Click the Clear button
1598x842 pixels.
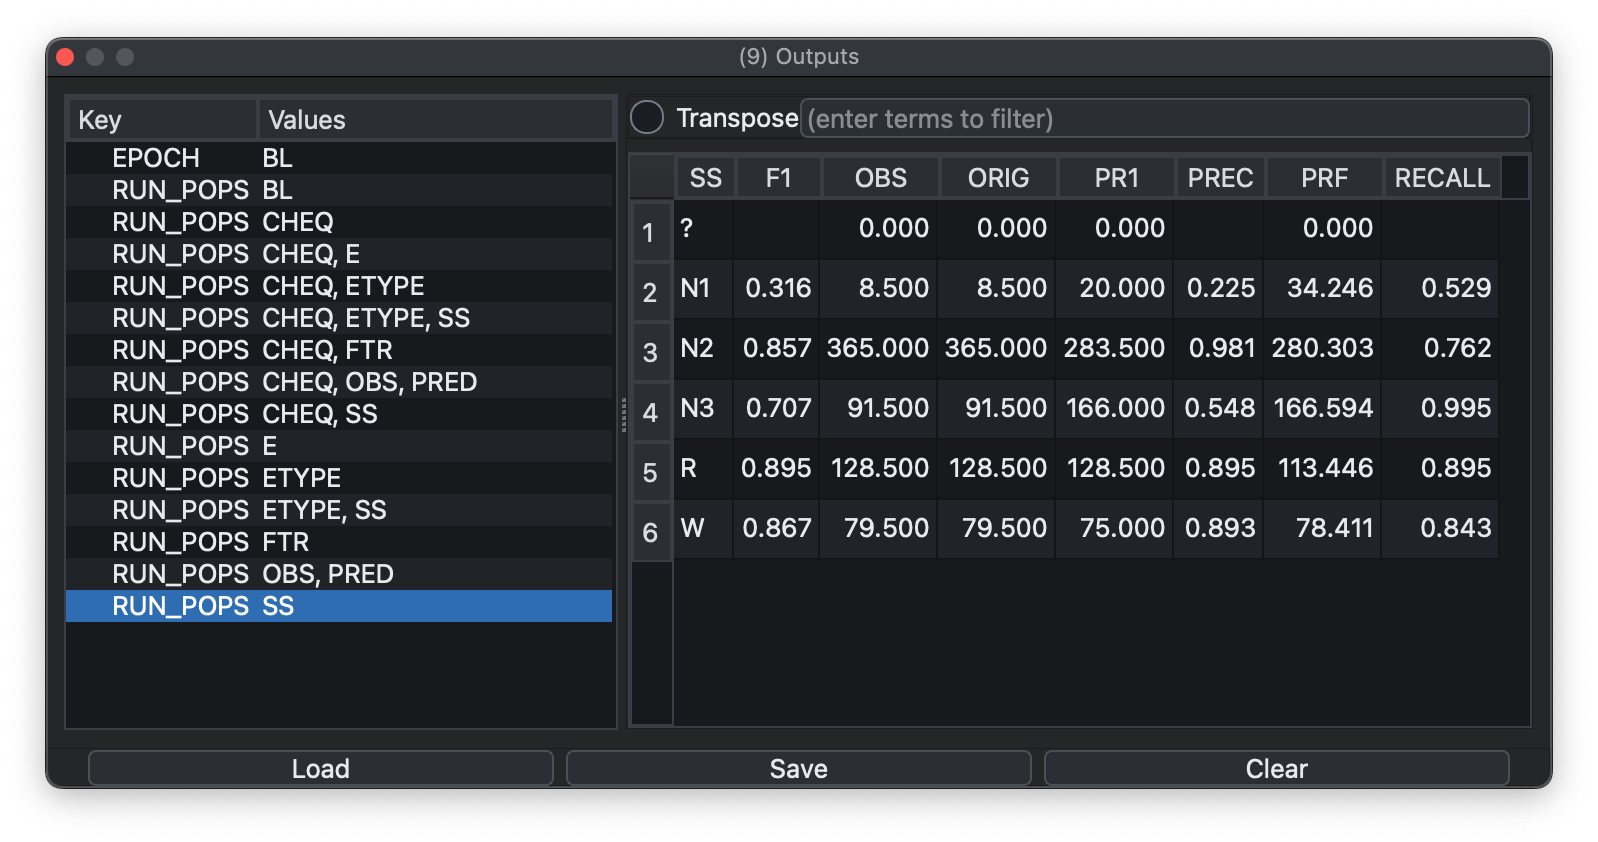[1276, 768]
